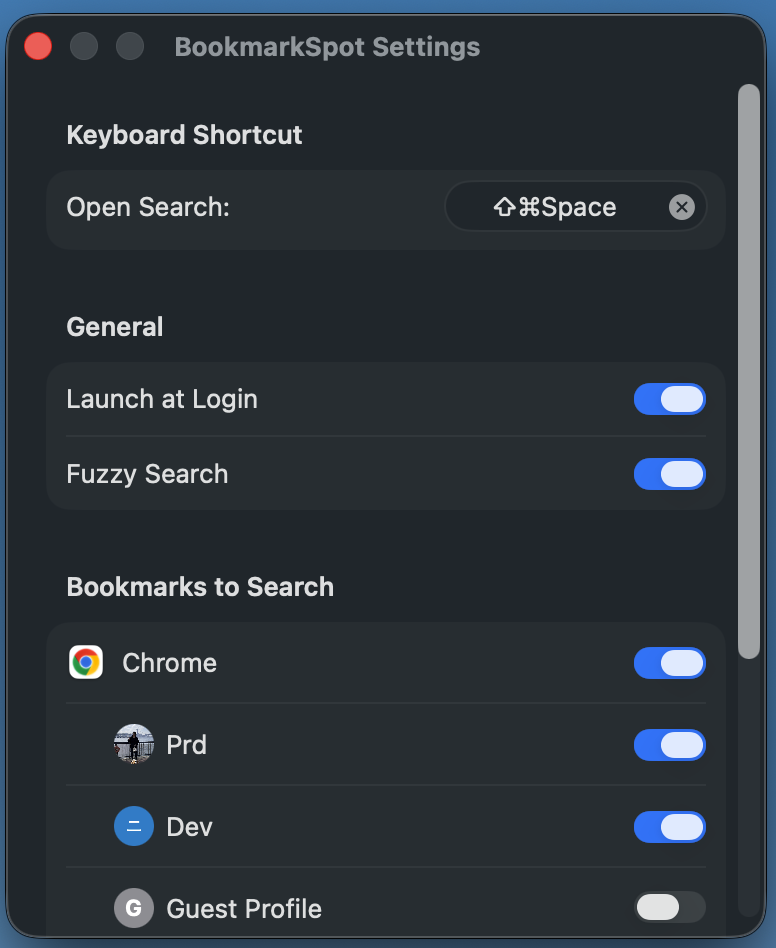Viewport: 776px width, 948px height.
Task: Click the shift-command symbol in shortcut field
Action: pyautogui.click(x=512, y=207)
